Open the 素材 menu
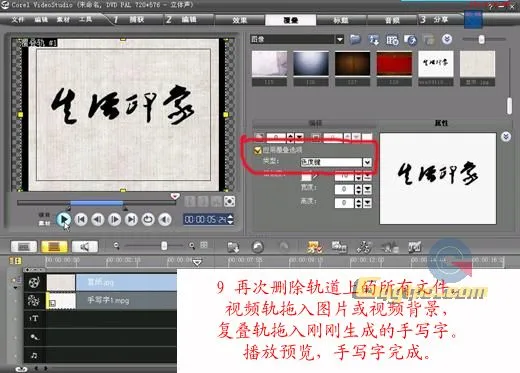This screenshot has height=373, width=520. [x=63, y=19]
